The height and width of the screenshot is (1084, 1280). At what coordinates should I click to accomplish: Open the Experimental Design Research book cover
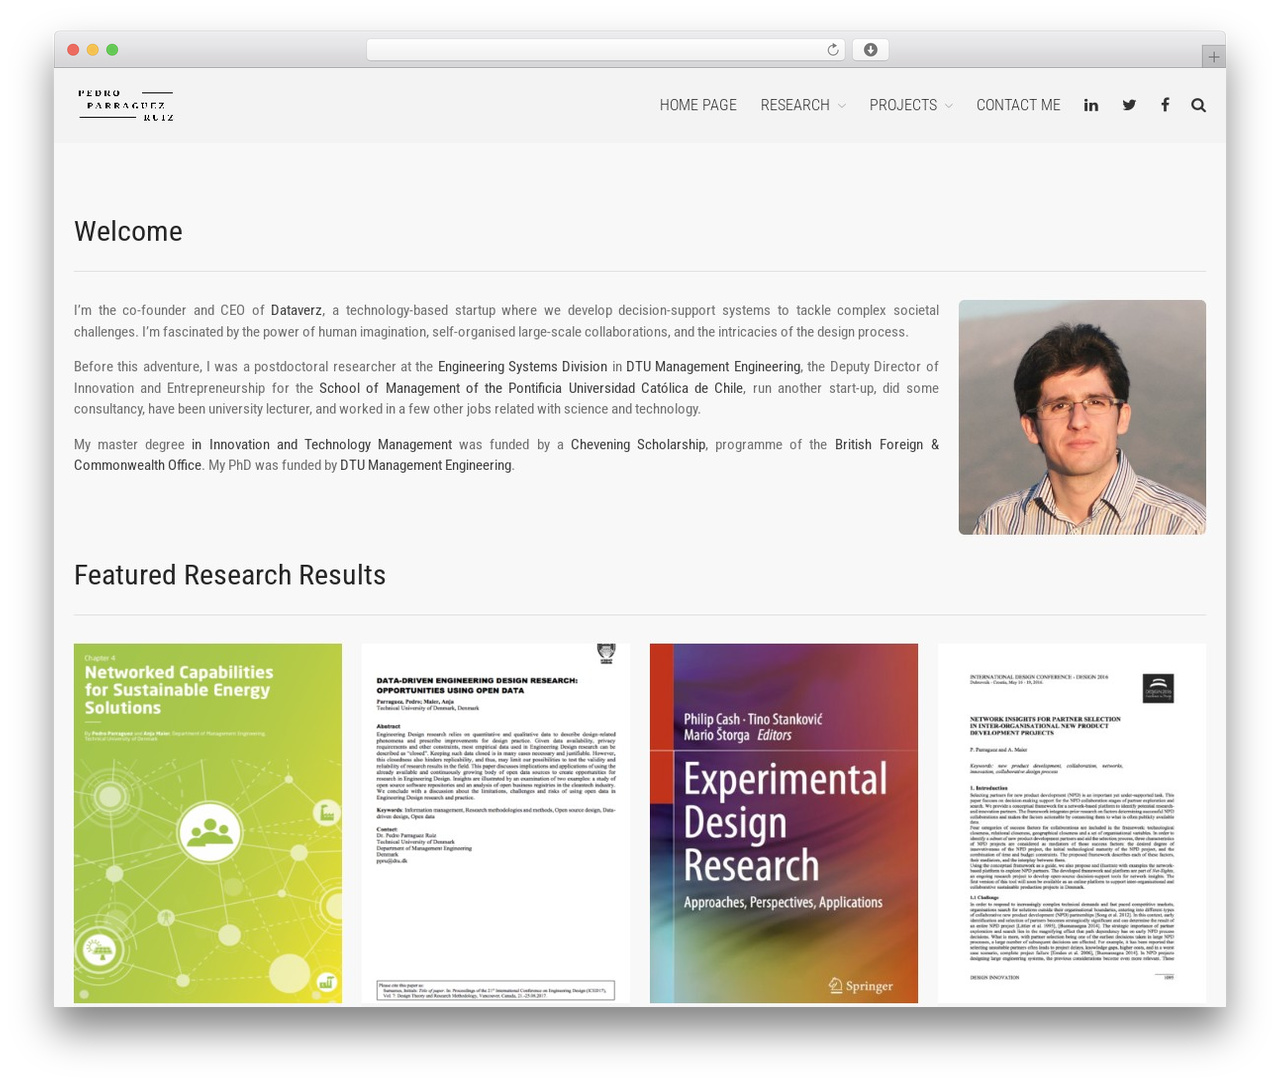784,823
